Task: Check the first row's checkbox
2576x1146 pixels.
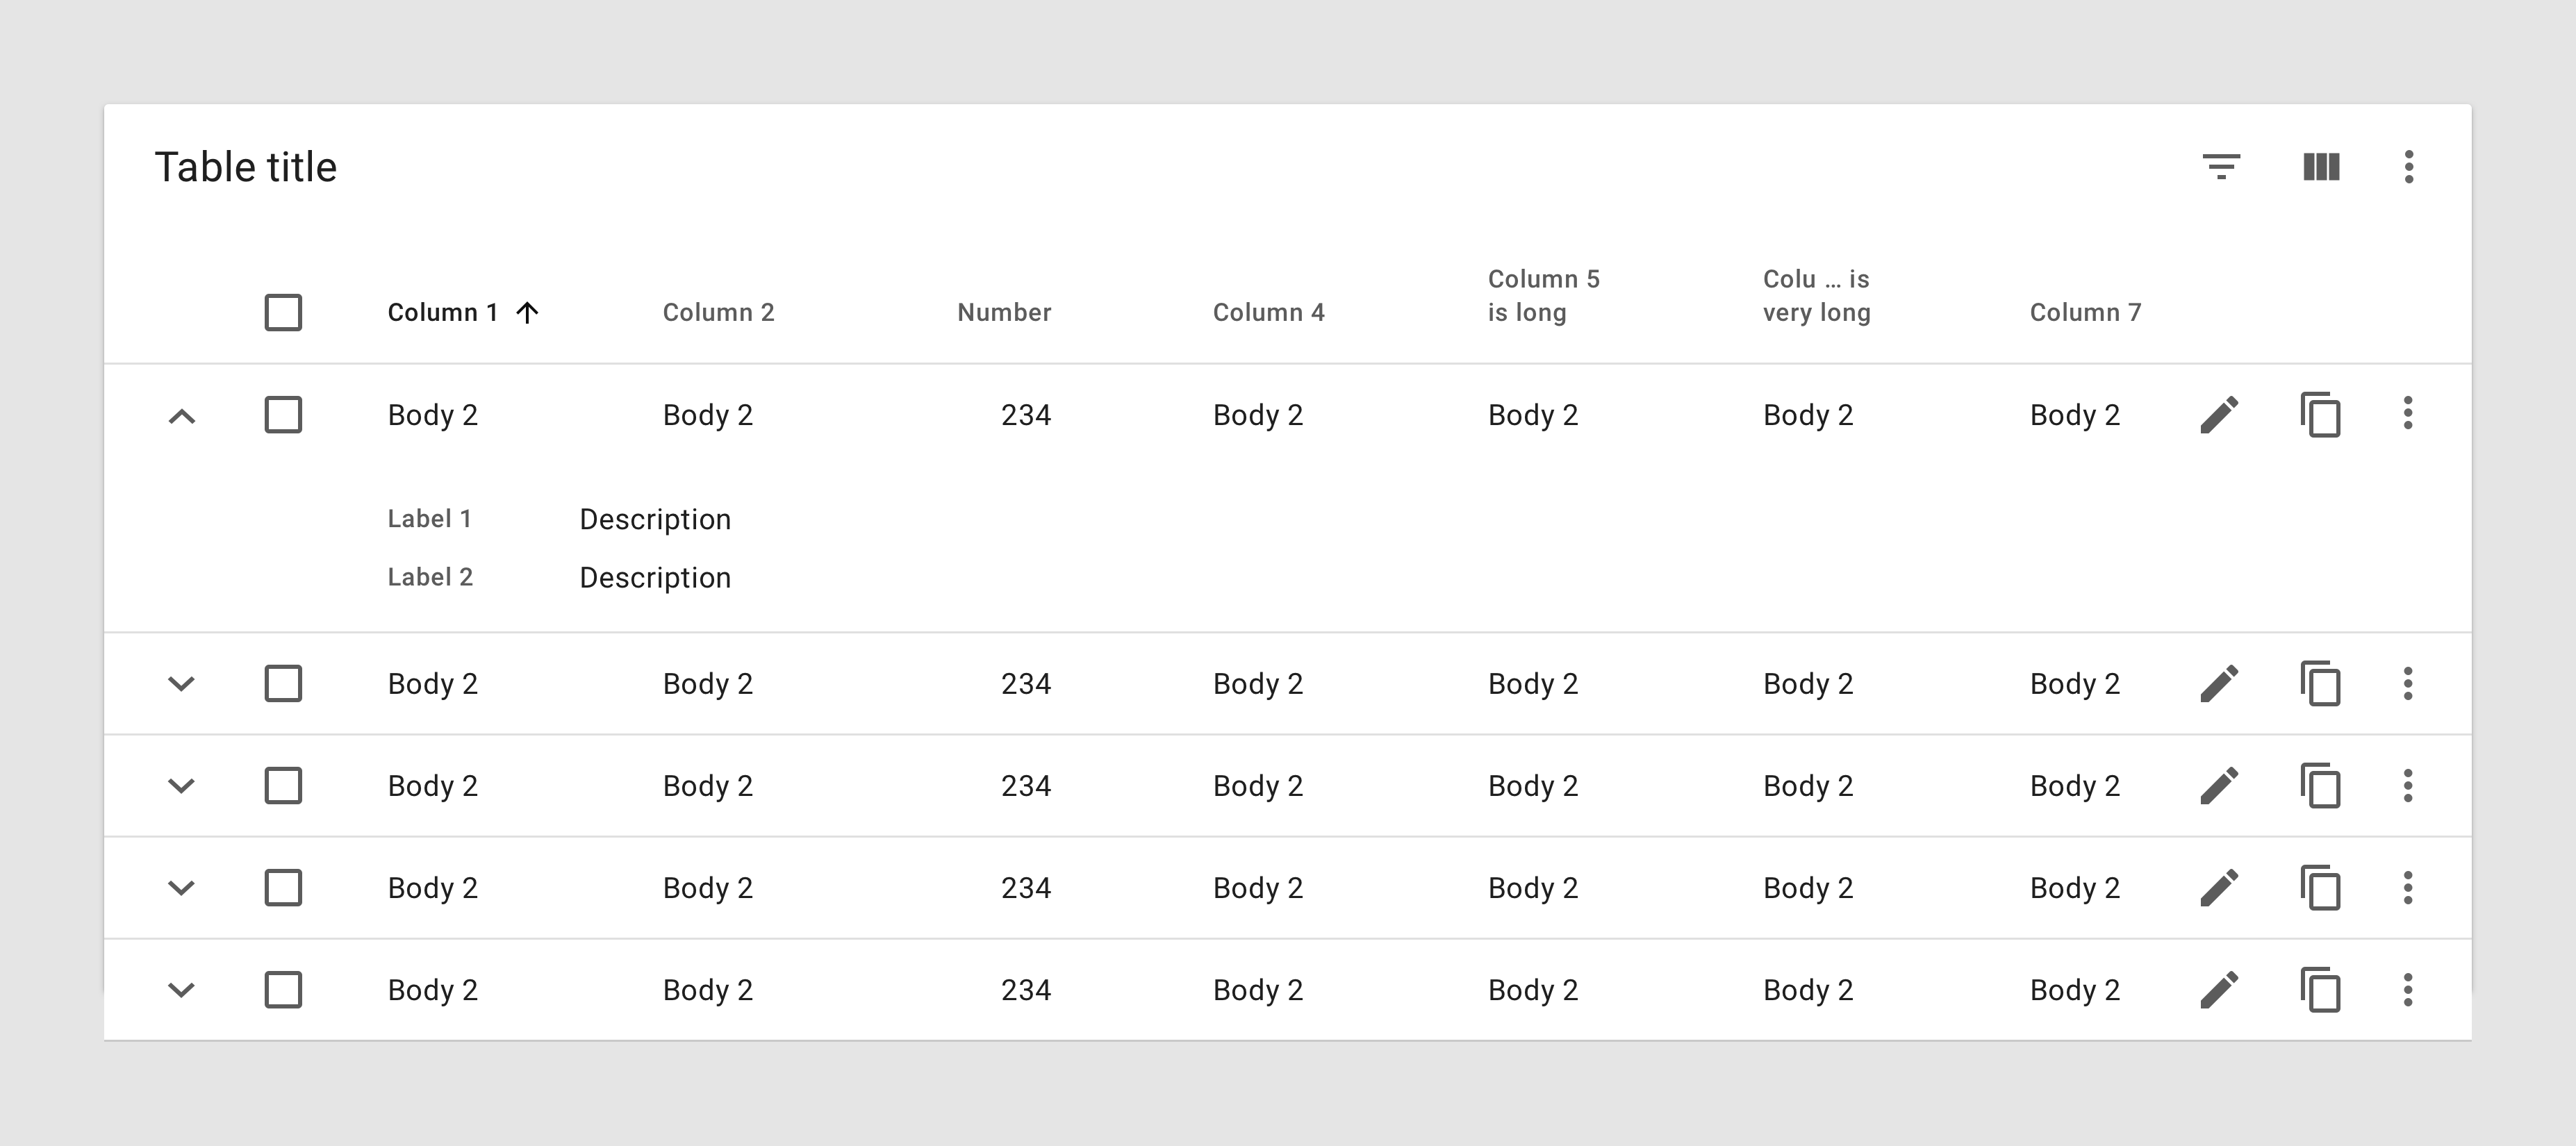Action: [283, 415]
